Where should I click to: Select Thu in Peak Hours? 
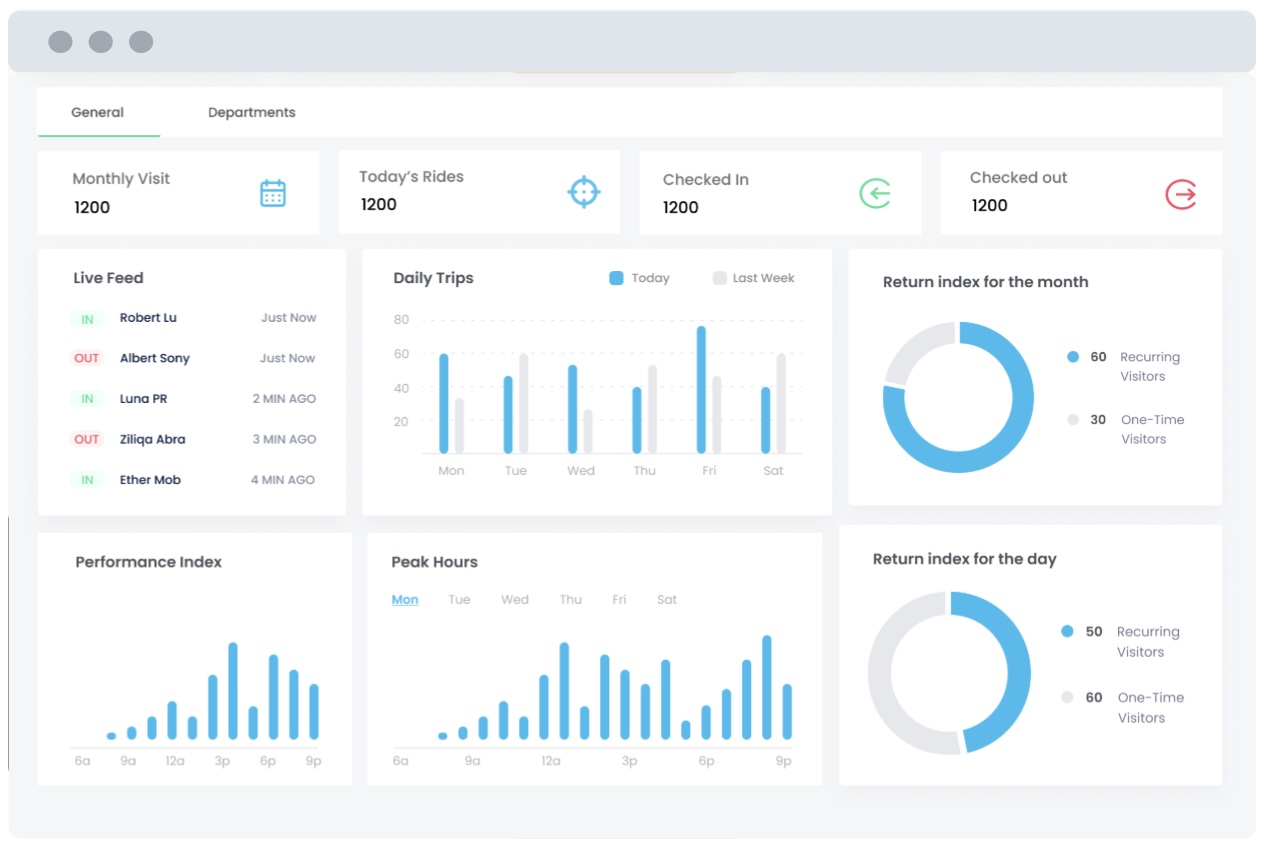pos(571,600)
